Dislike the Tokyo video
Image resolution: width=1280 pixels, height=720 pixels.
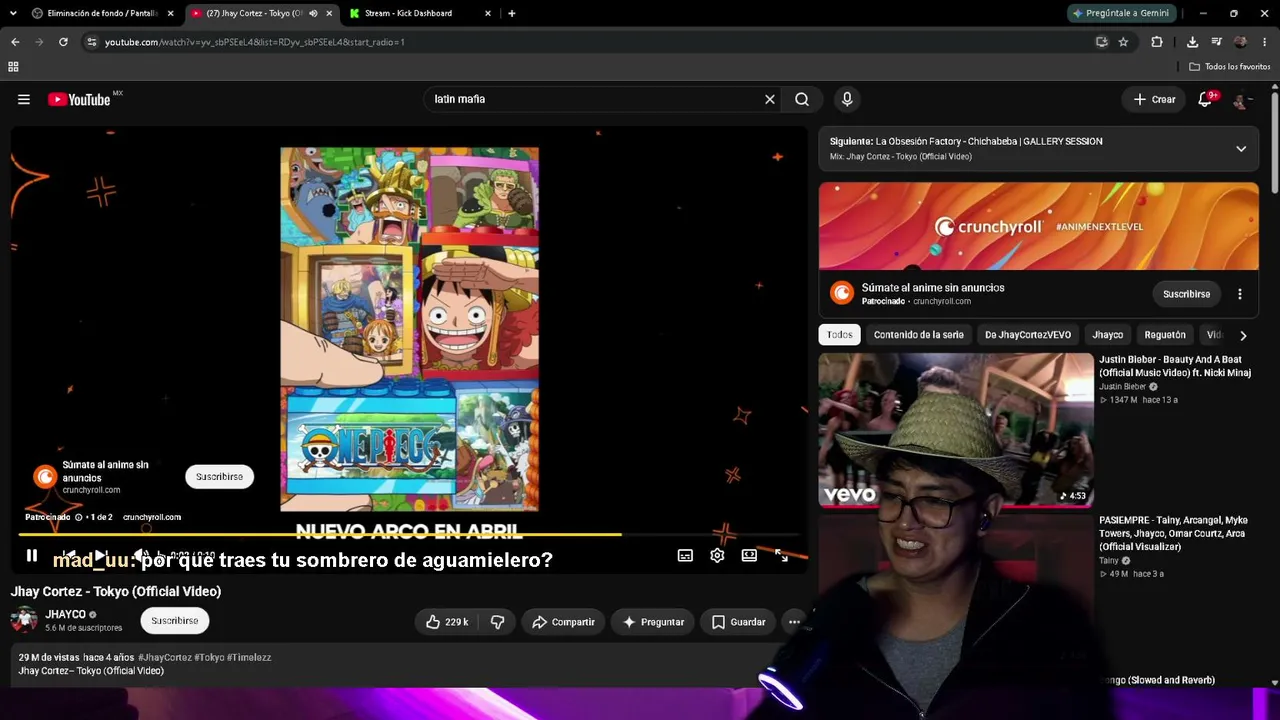pos(497,622)
